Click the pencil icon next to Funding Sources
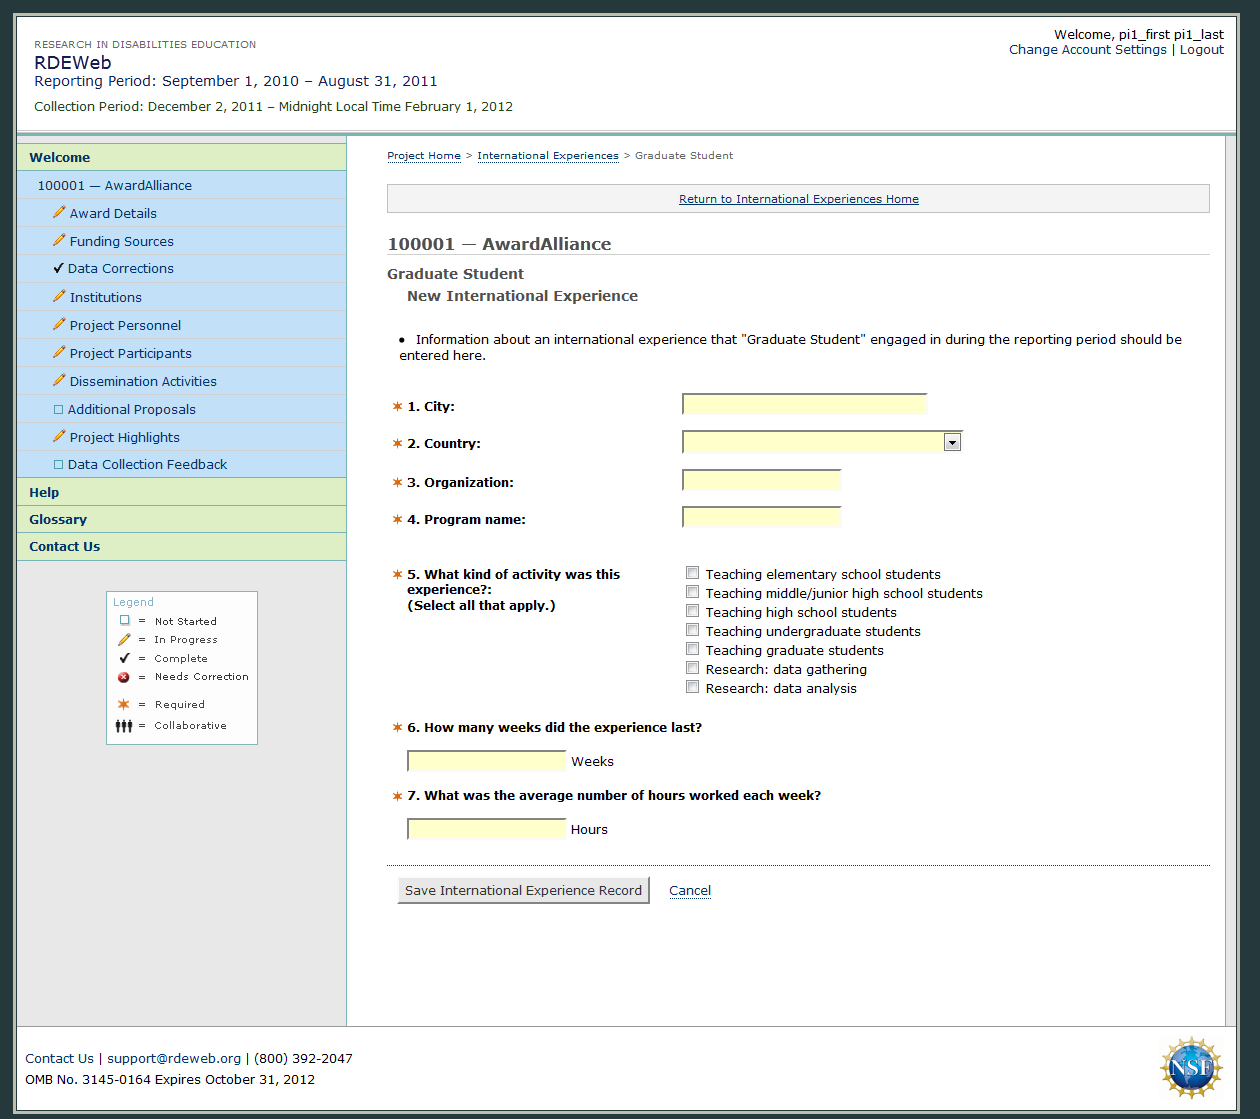The image size is (1260, 1119). point(59,240)
